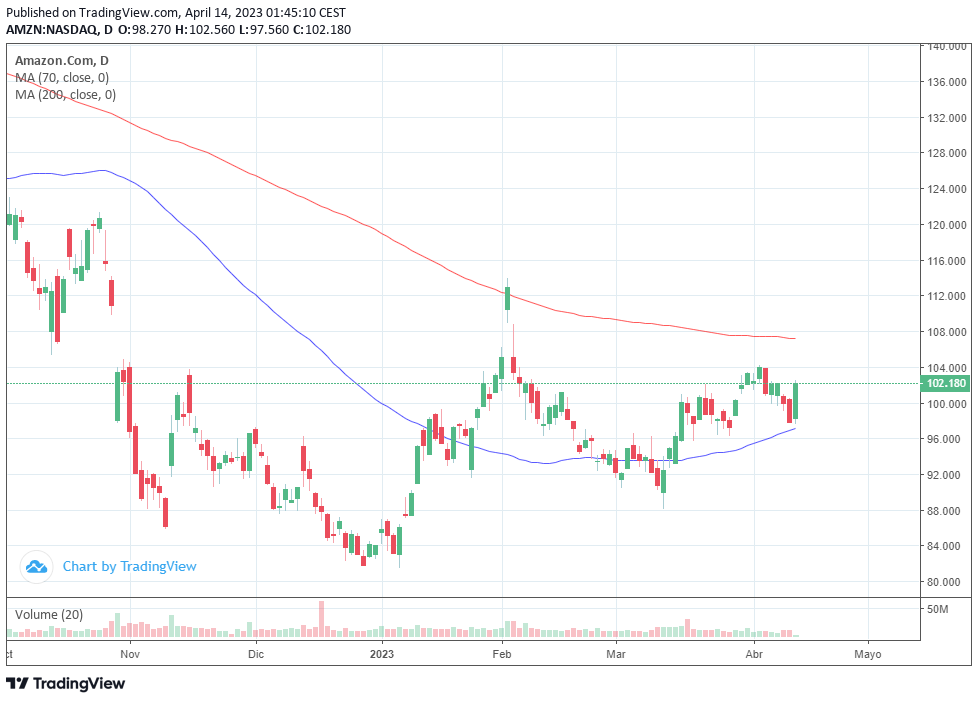Image resolution: width=978 pixels, height=702 pixels.
Task: Click the Abr label on time axis
Action: (754, 654)
